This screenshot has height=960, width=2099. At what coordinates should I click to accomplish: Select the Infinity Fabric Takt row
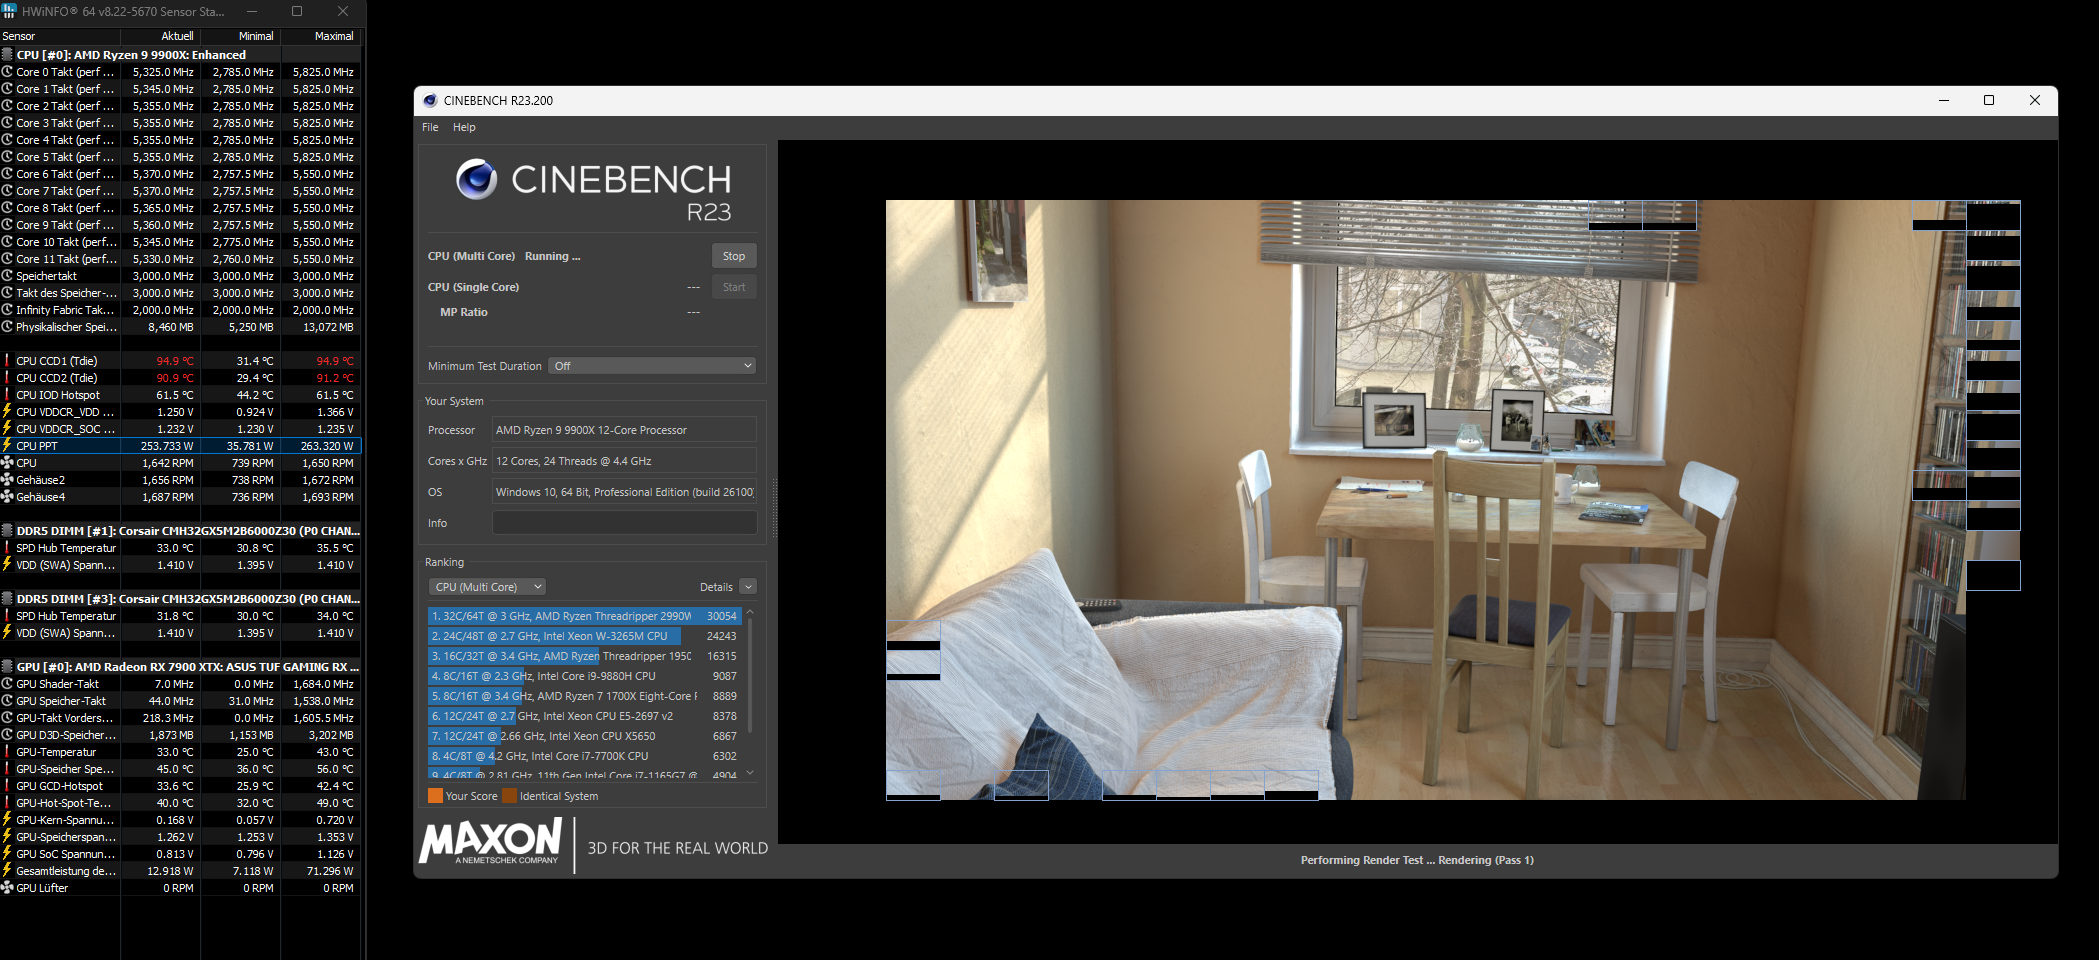180,310
